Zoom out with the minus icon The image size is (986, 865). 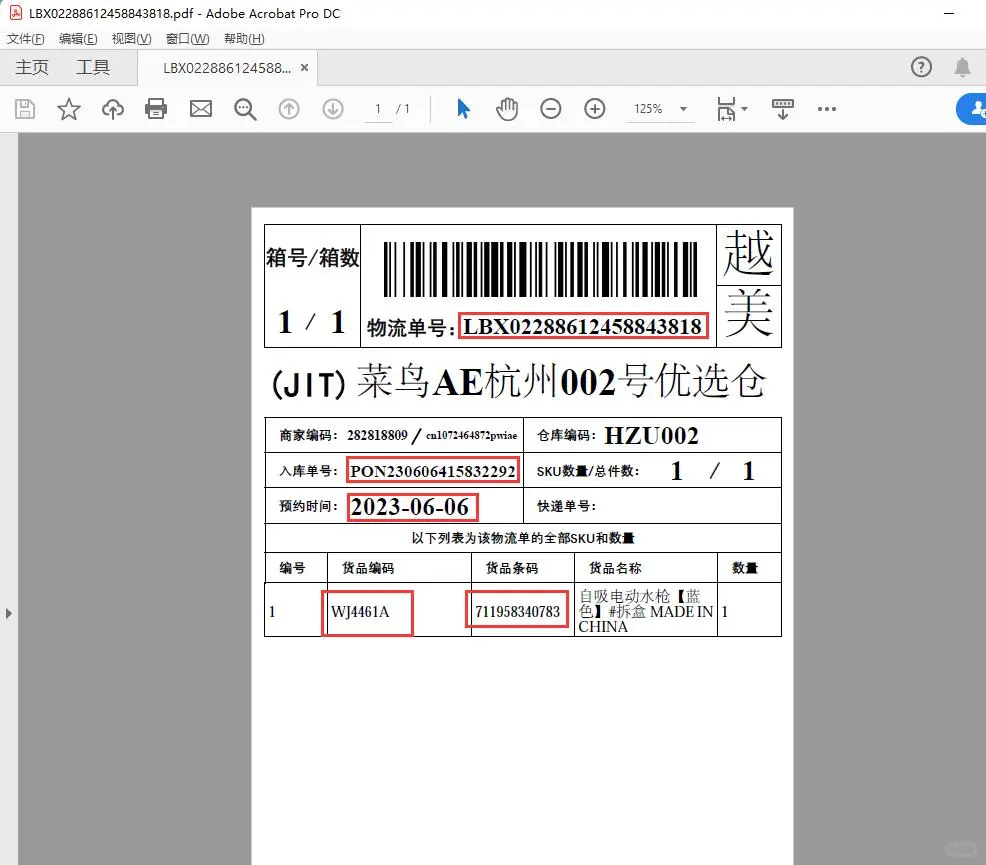click(x=550, y=109)
